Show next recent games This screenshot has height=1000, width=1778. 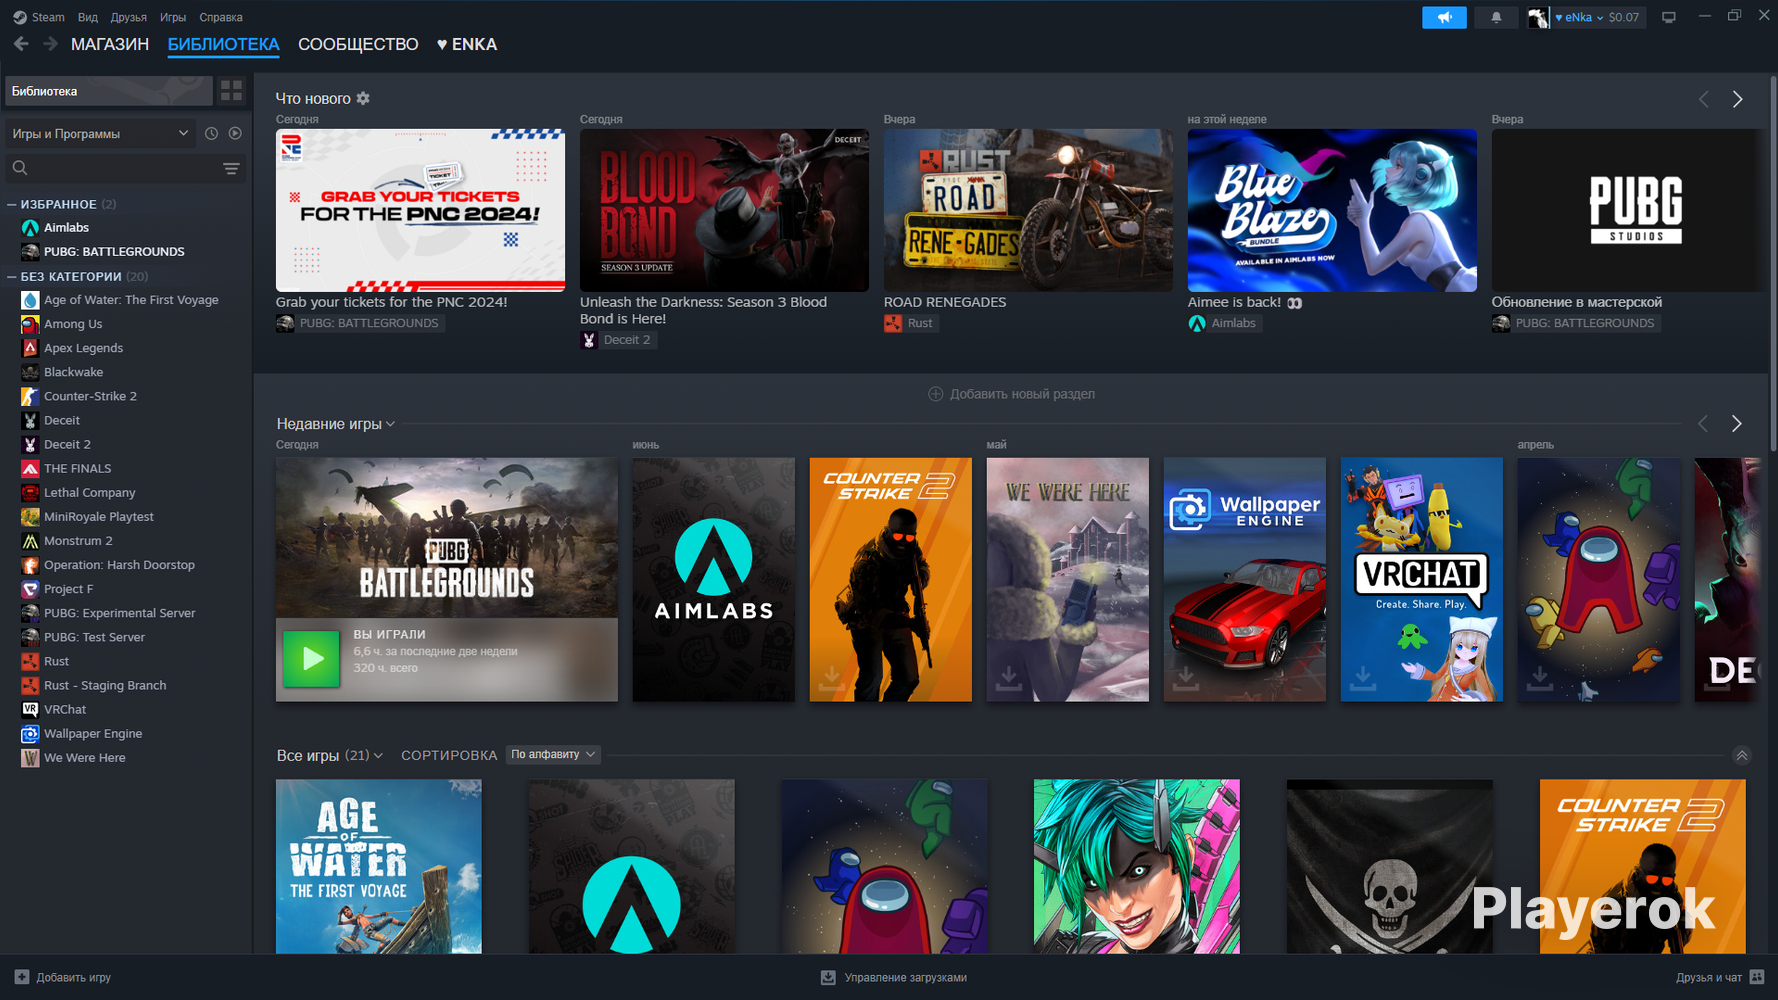pos(1736,424)
